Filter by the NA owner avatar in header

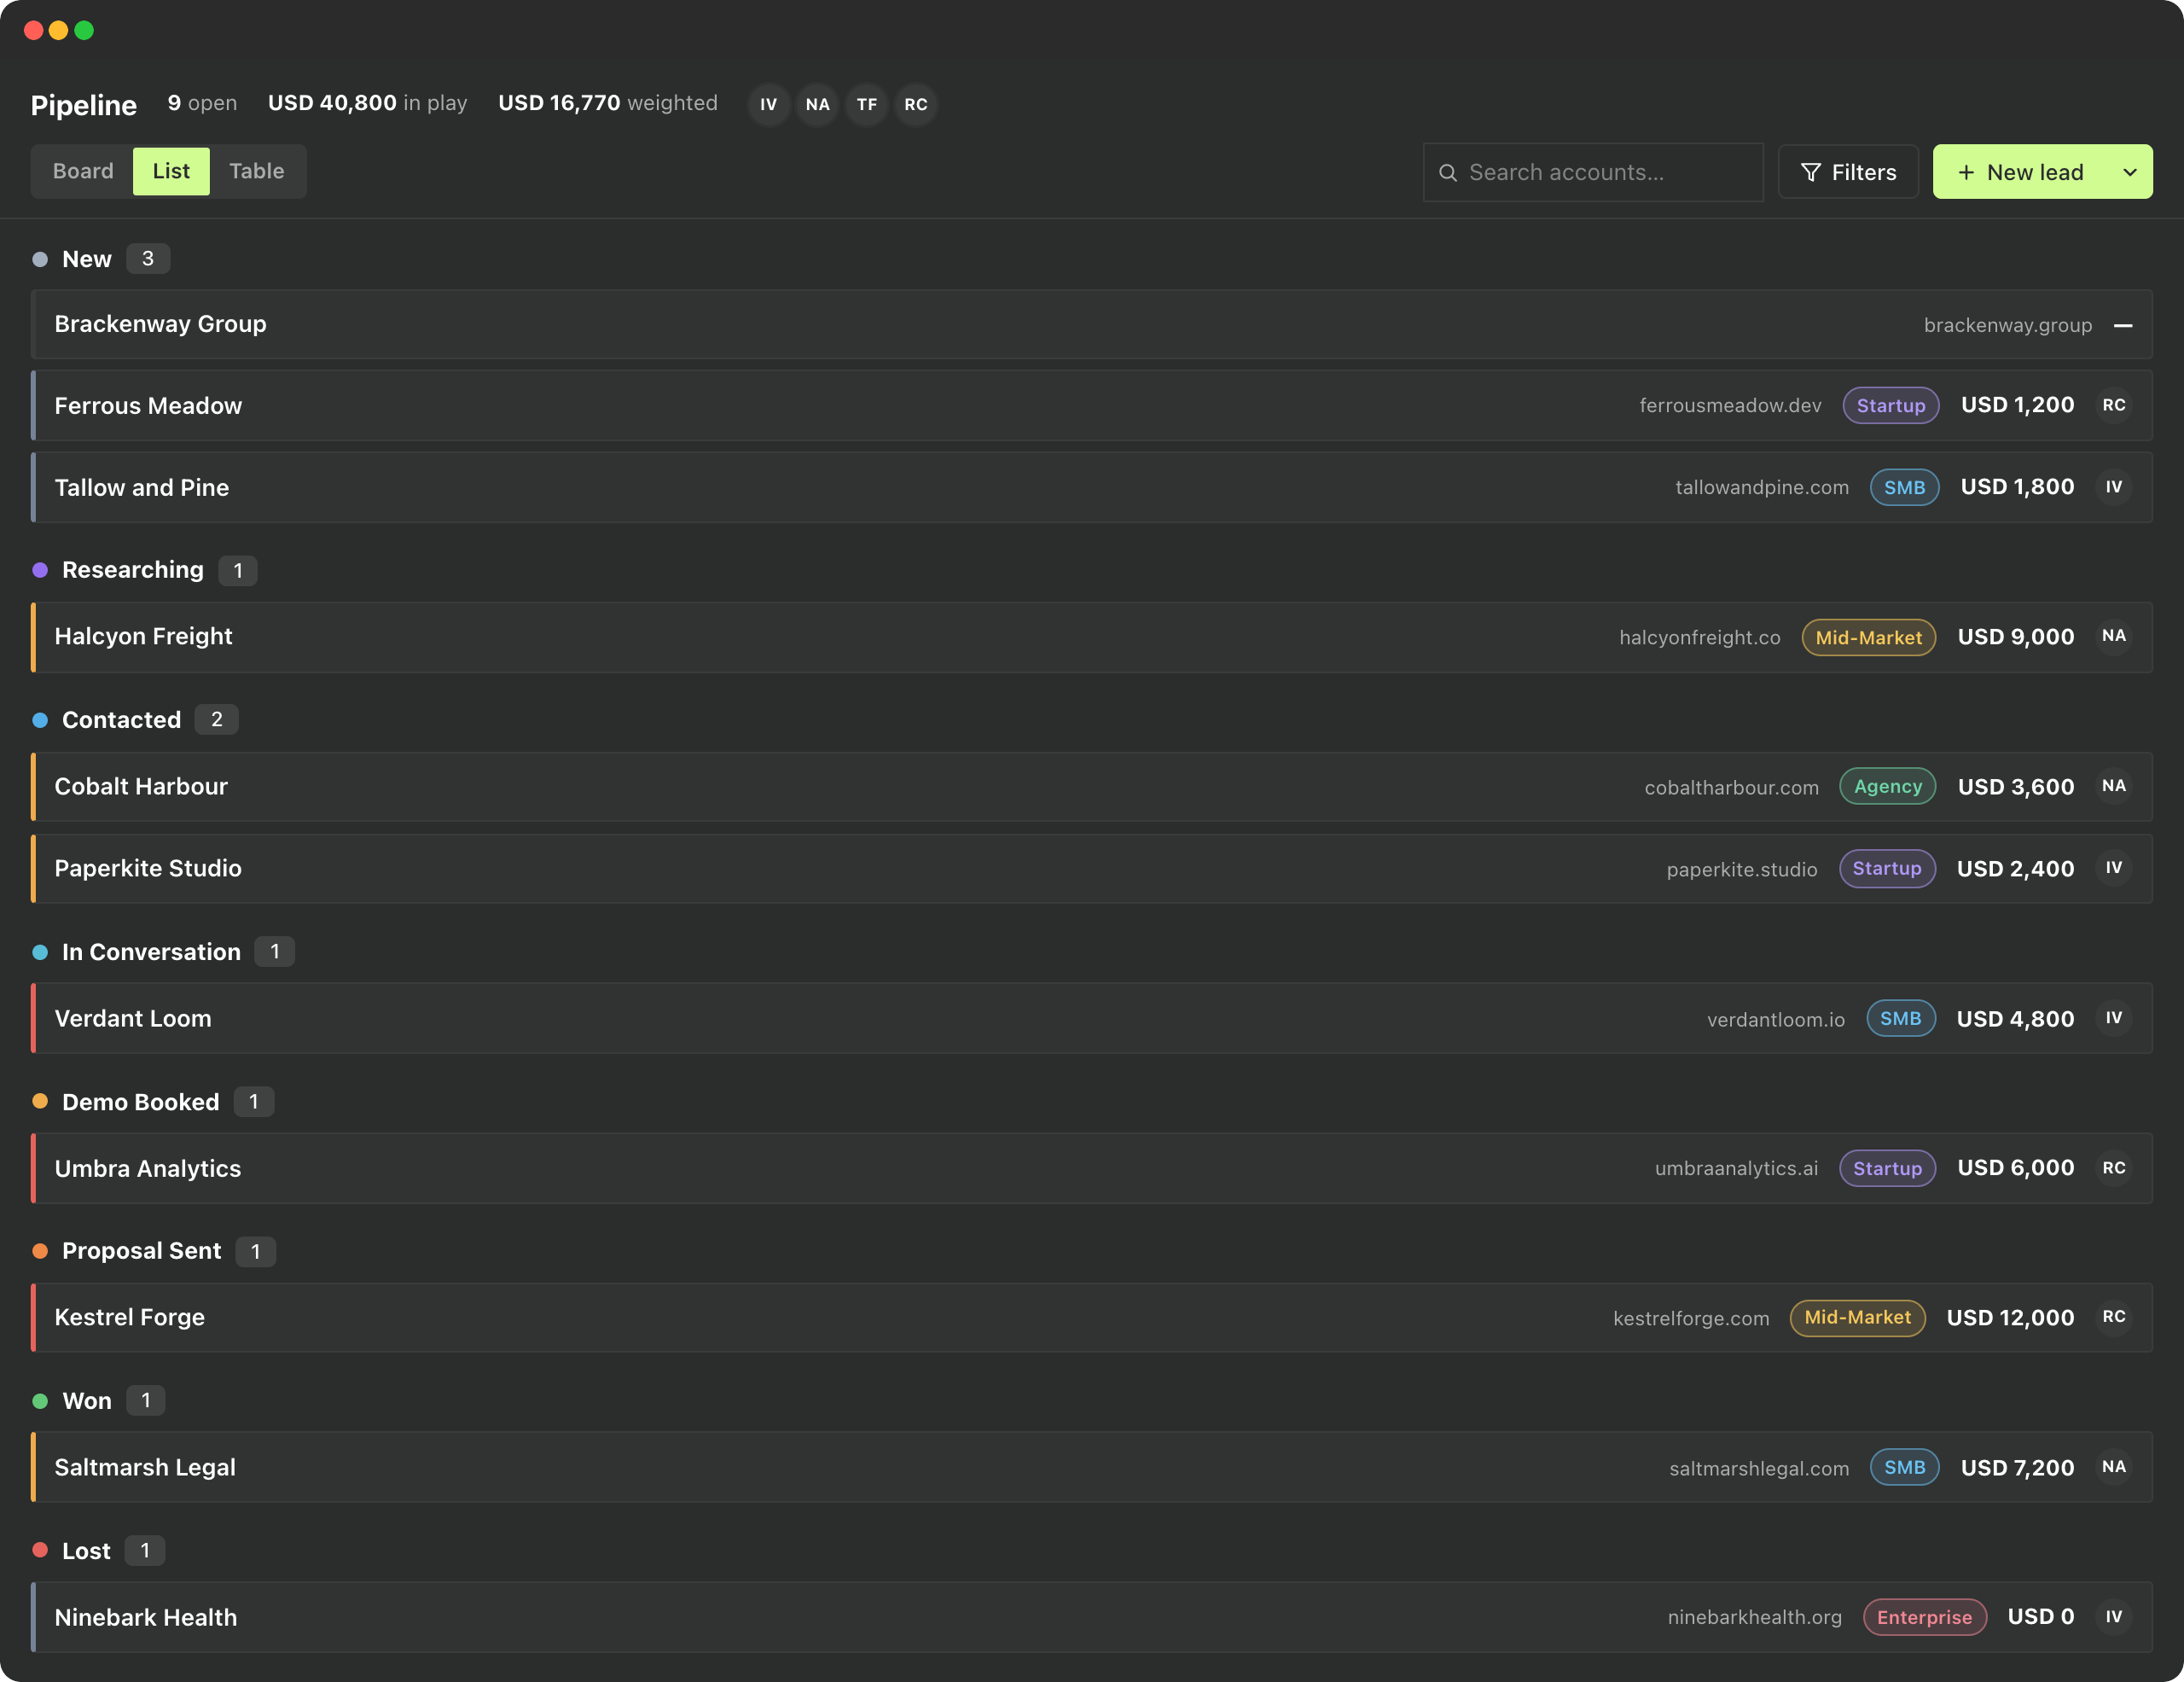(x=817, y=104)
